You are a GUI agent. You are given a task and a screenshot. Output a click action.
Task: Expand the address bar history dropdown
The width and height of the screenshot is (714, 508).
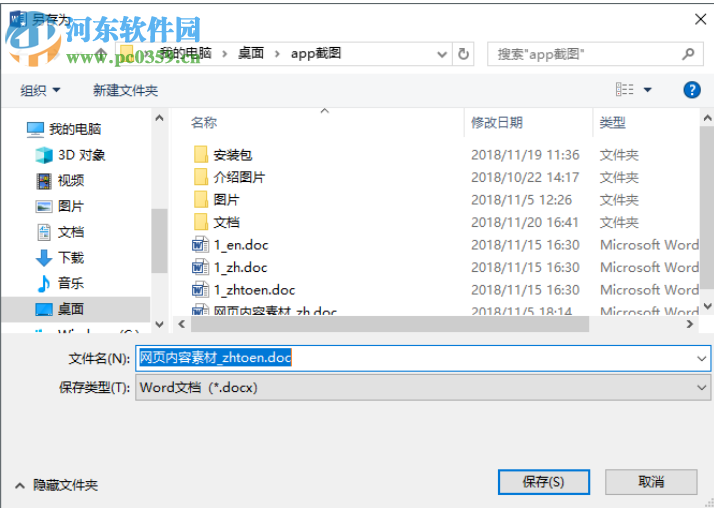pyautogui.click(x=442, y=55)
